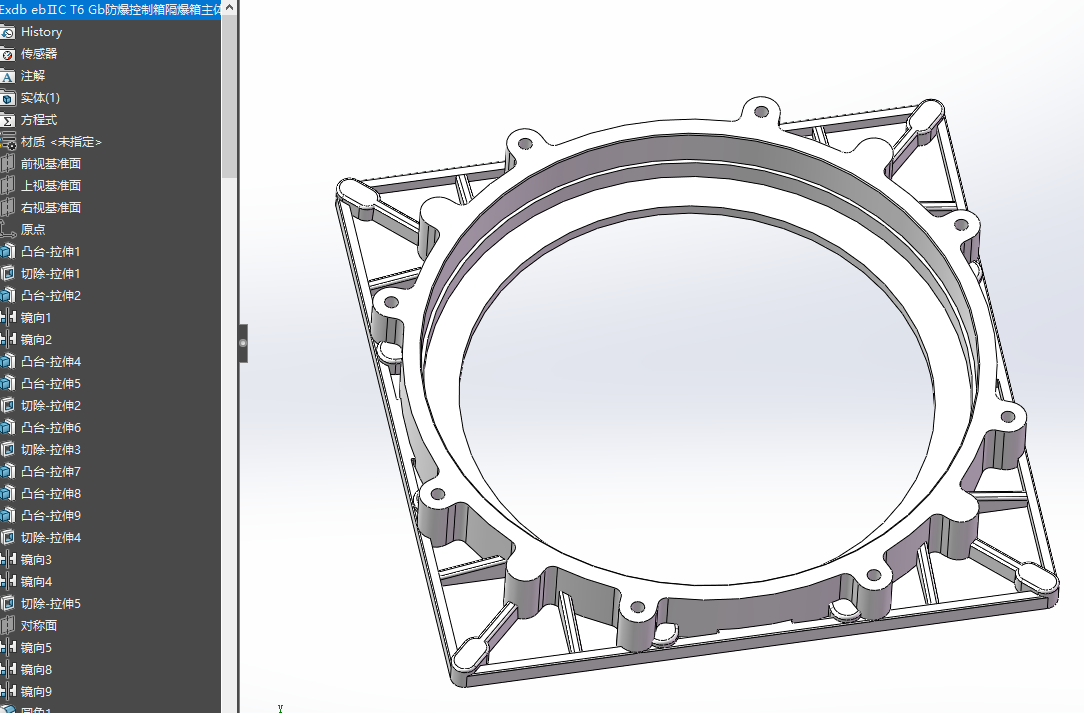Select the 凸台-拉伸7 feature
The image size is (1084, 713).
tap(50, 472)
